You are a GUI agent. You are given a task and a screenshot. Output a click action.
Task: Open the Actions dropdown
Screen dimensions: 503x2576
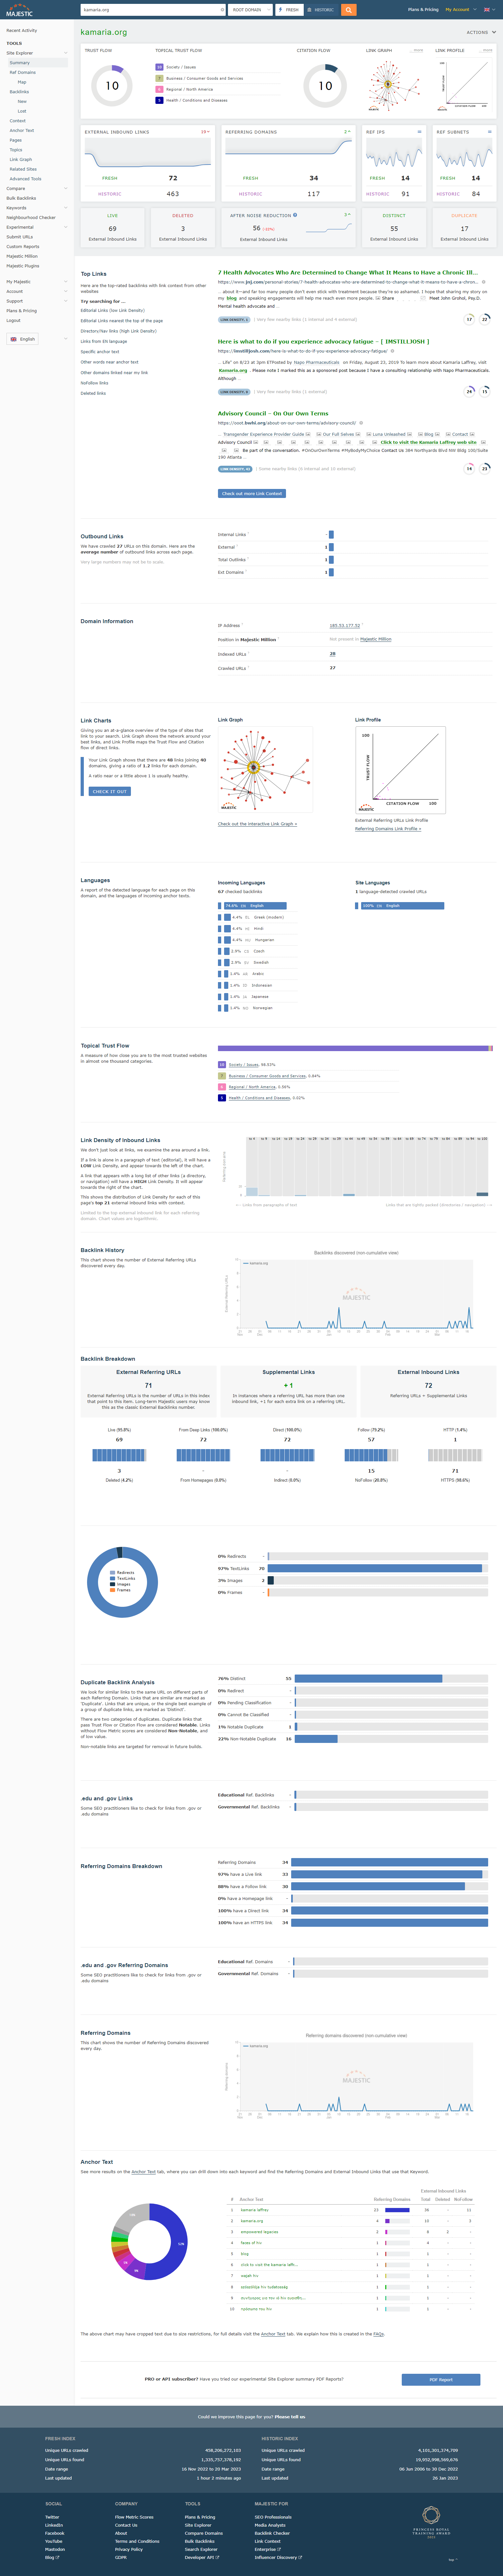(481, 32)
